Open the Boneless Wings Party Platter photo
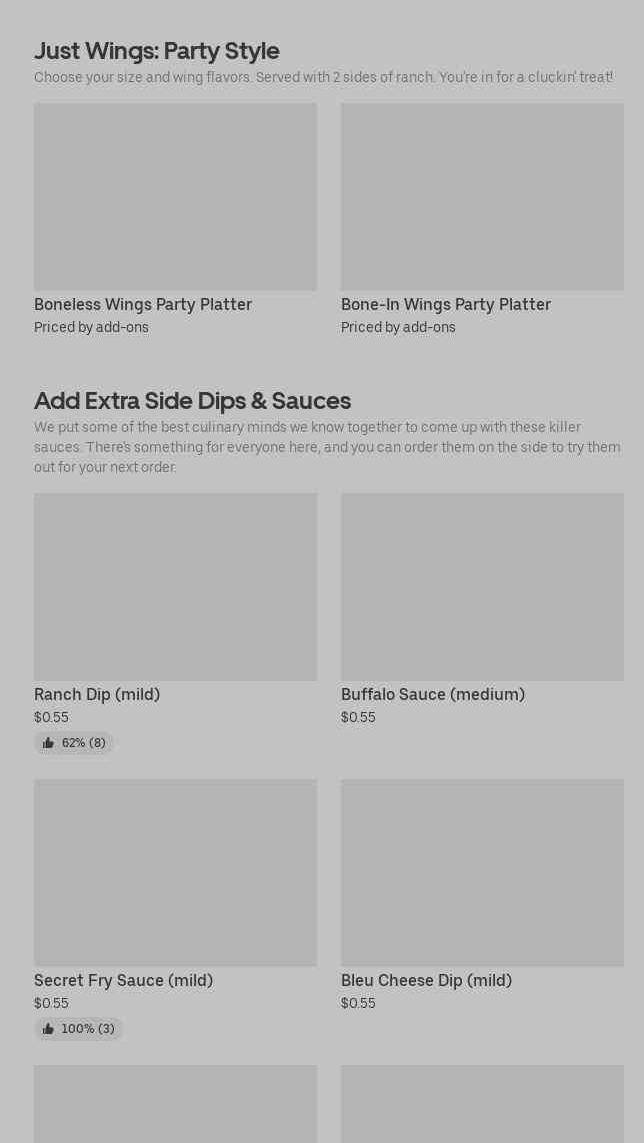Image resolution: width=644 pixels, height=1143 pixels. tap(175, 197)
